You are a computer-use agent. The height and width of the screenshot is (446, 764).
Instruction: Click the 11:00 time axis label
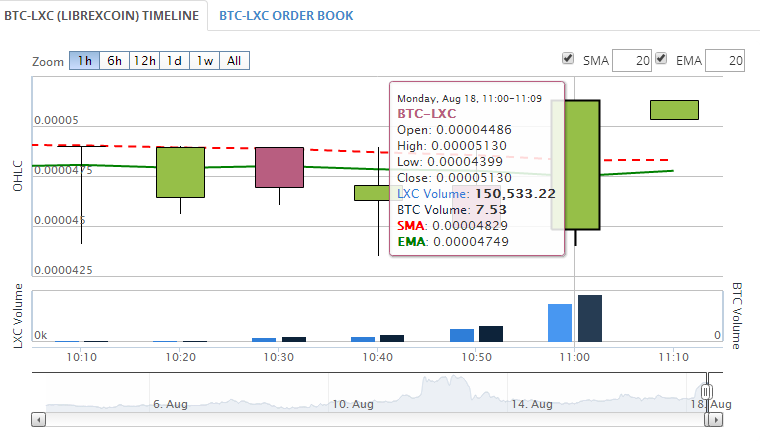tap(574, 357)
